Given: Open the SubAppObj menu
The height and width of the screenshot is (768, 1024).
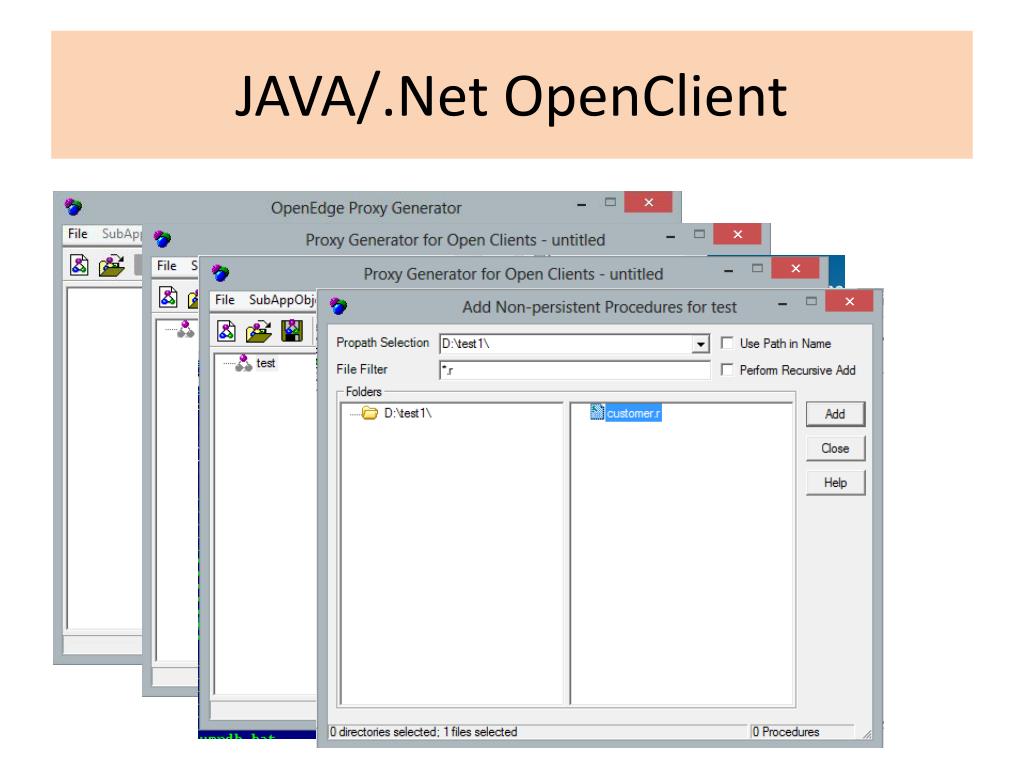Looking at the screenshot, I should coord(282,300).
